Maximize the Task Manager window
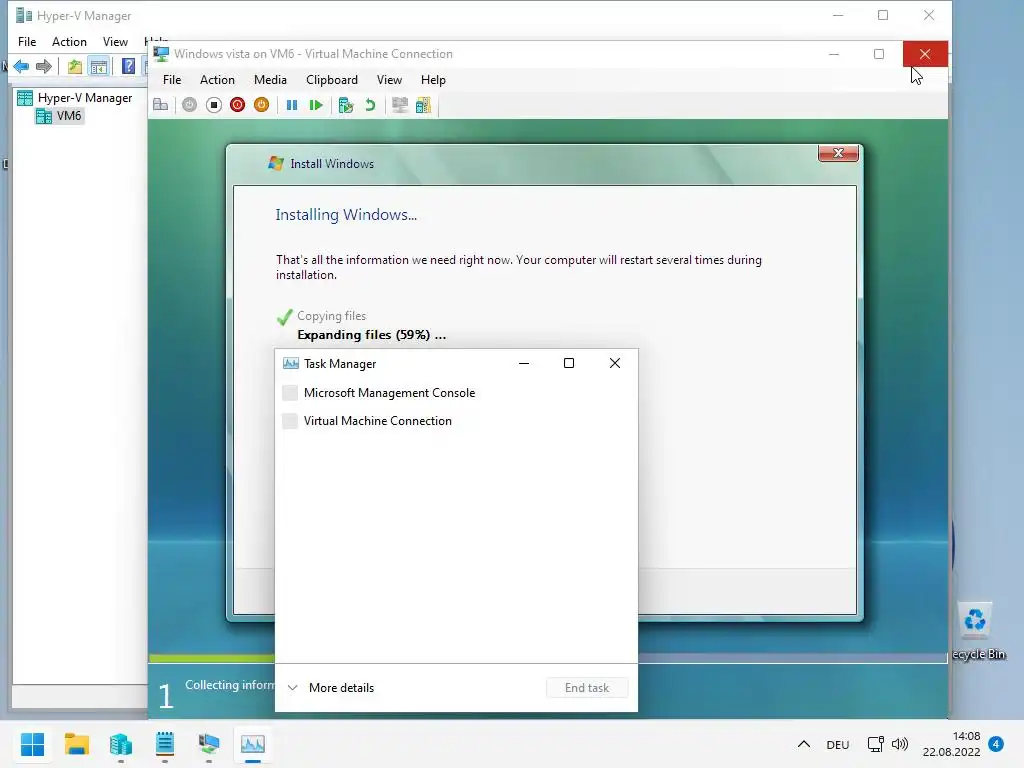Viewport: 1024px width, 768px height. click(x=569, y=363)
